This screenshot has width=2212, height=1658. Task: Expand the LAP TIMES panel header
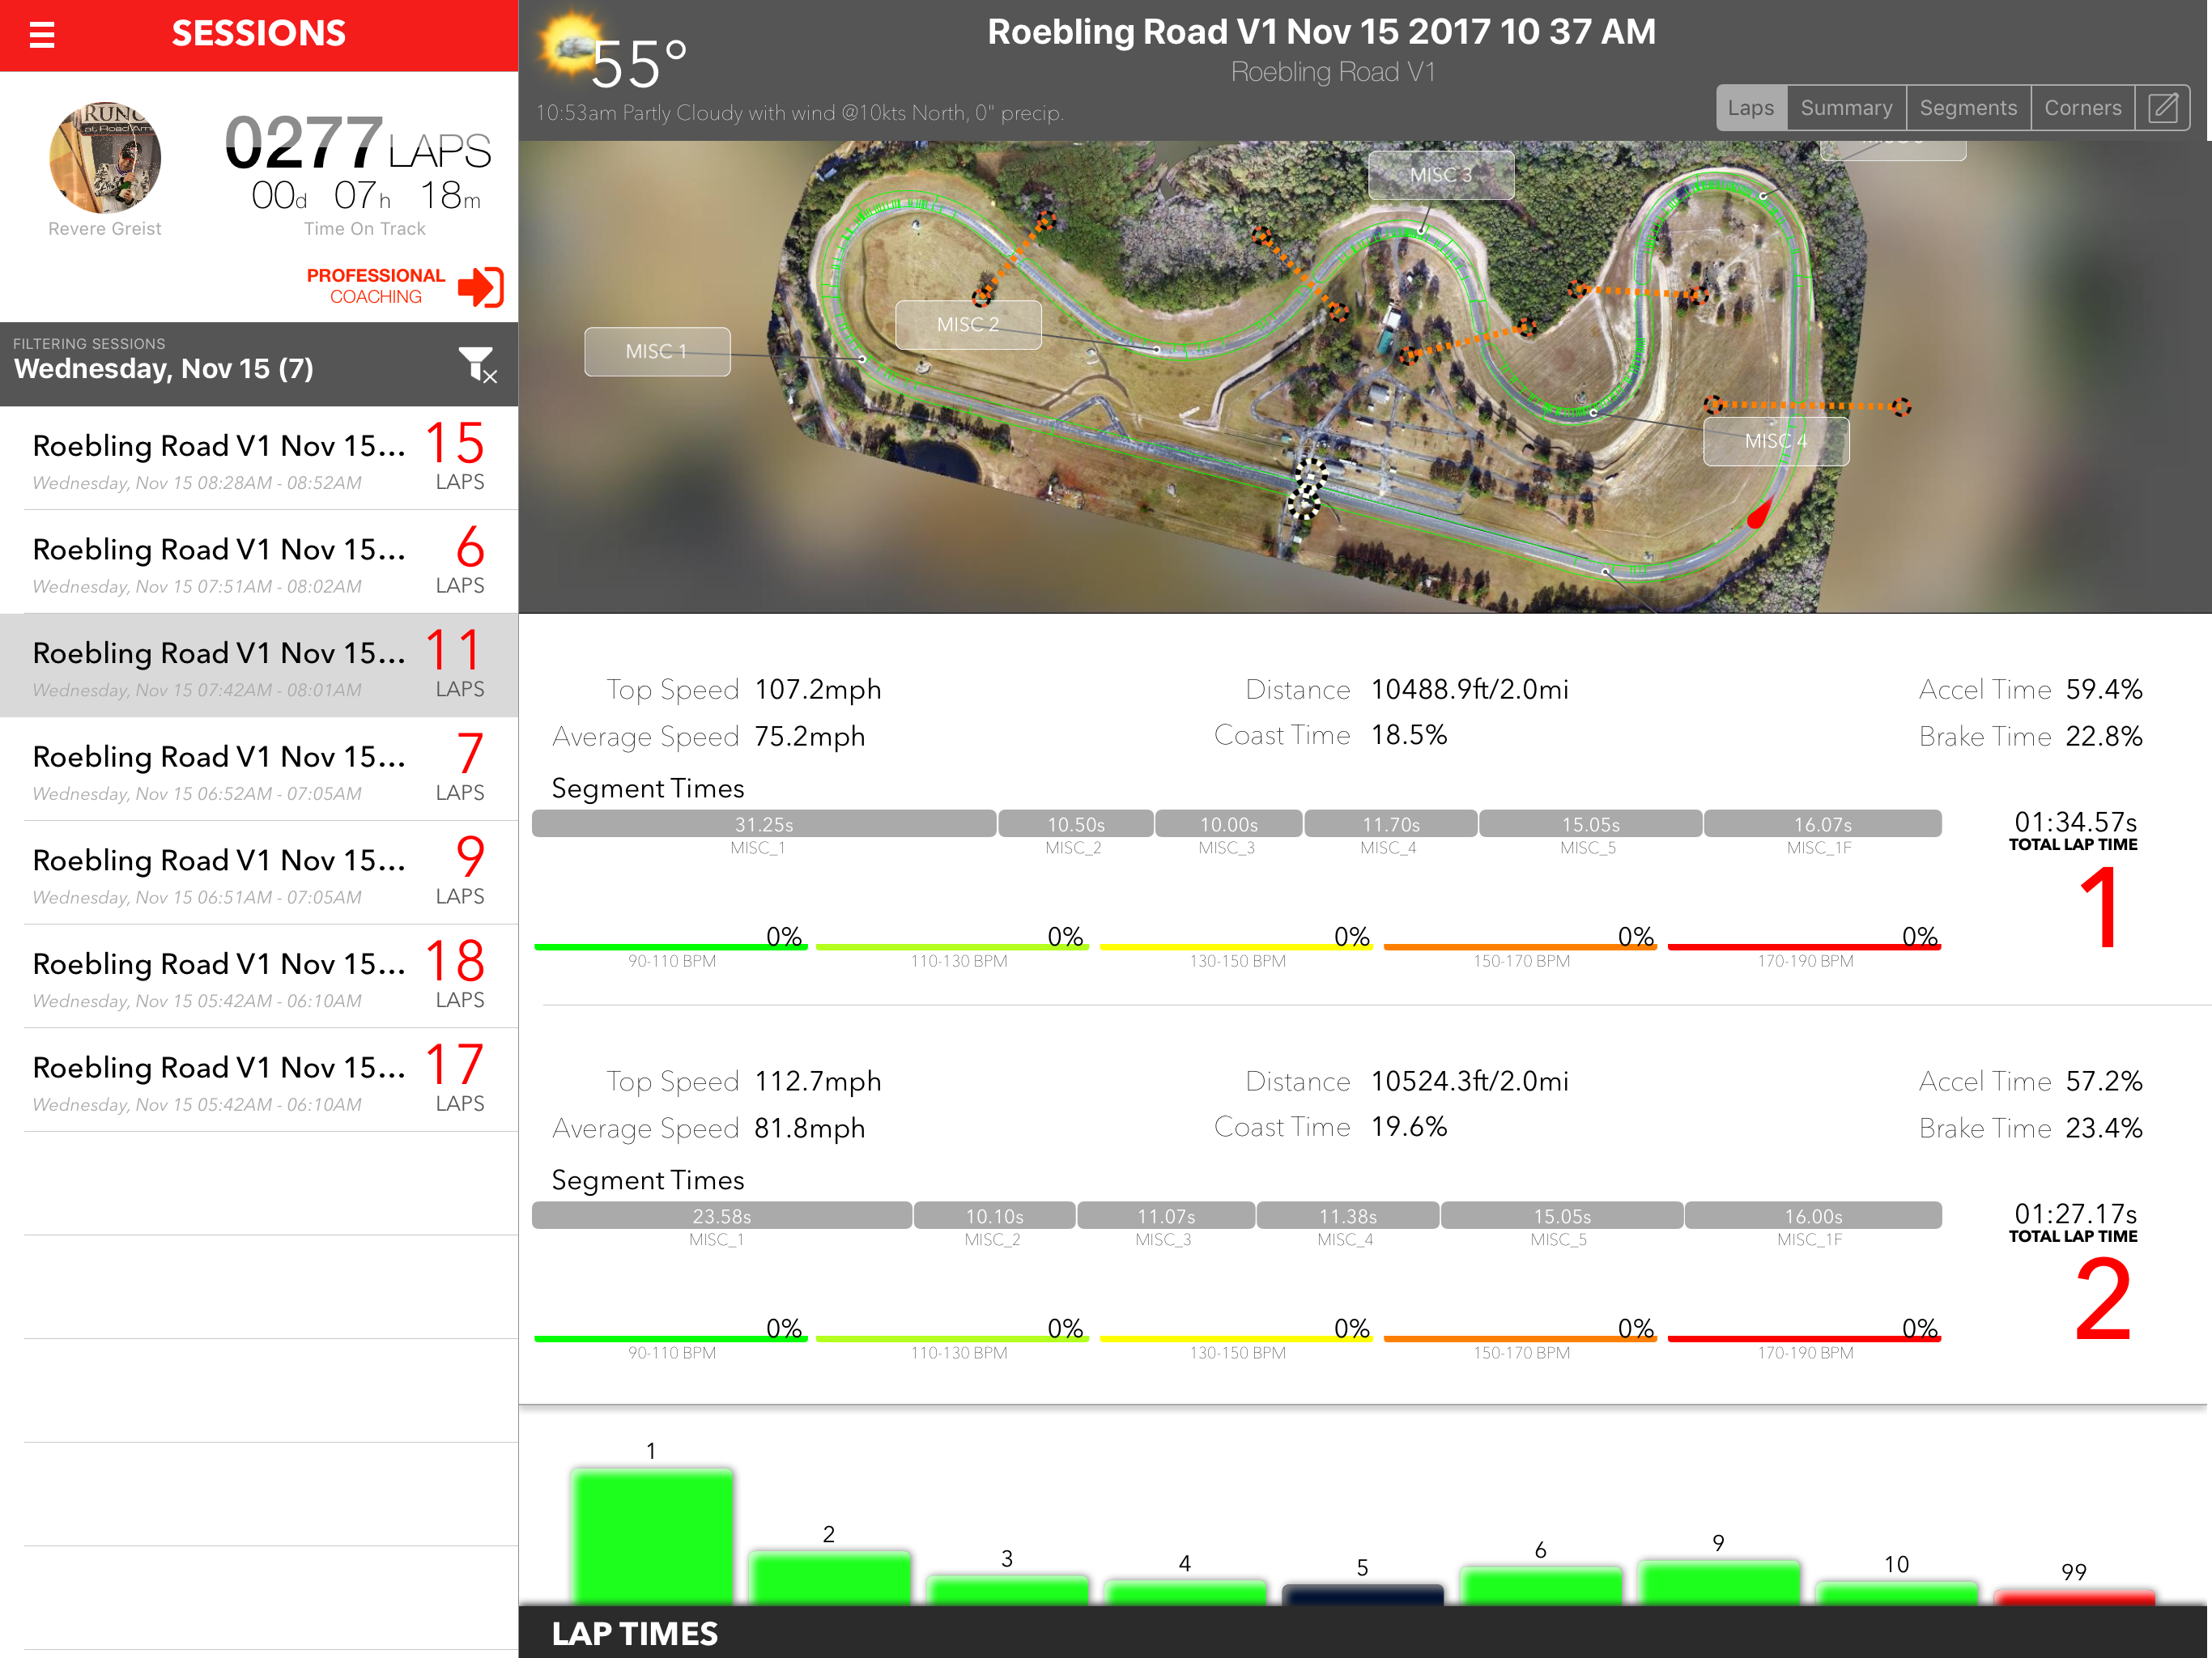click(635, 1633)
